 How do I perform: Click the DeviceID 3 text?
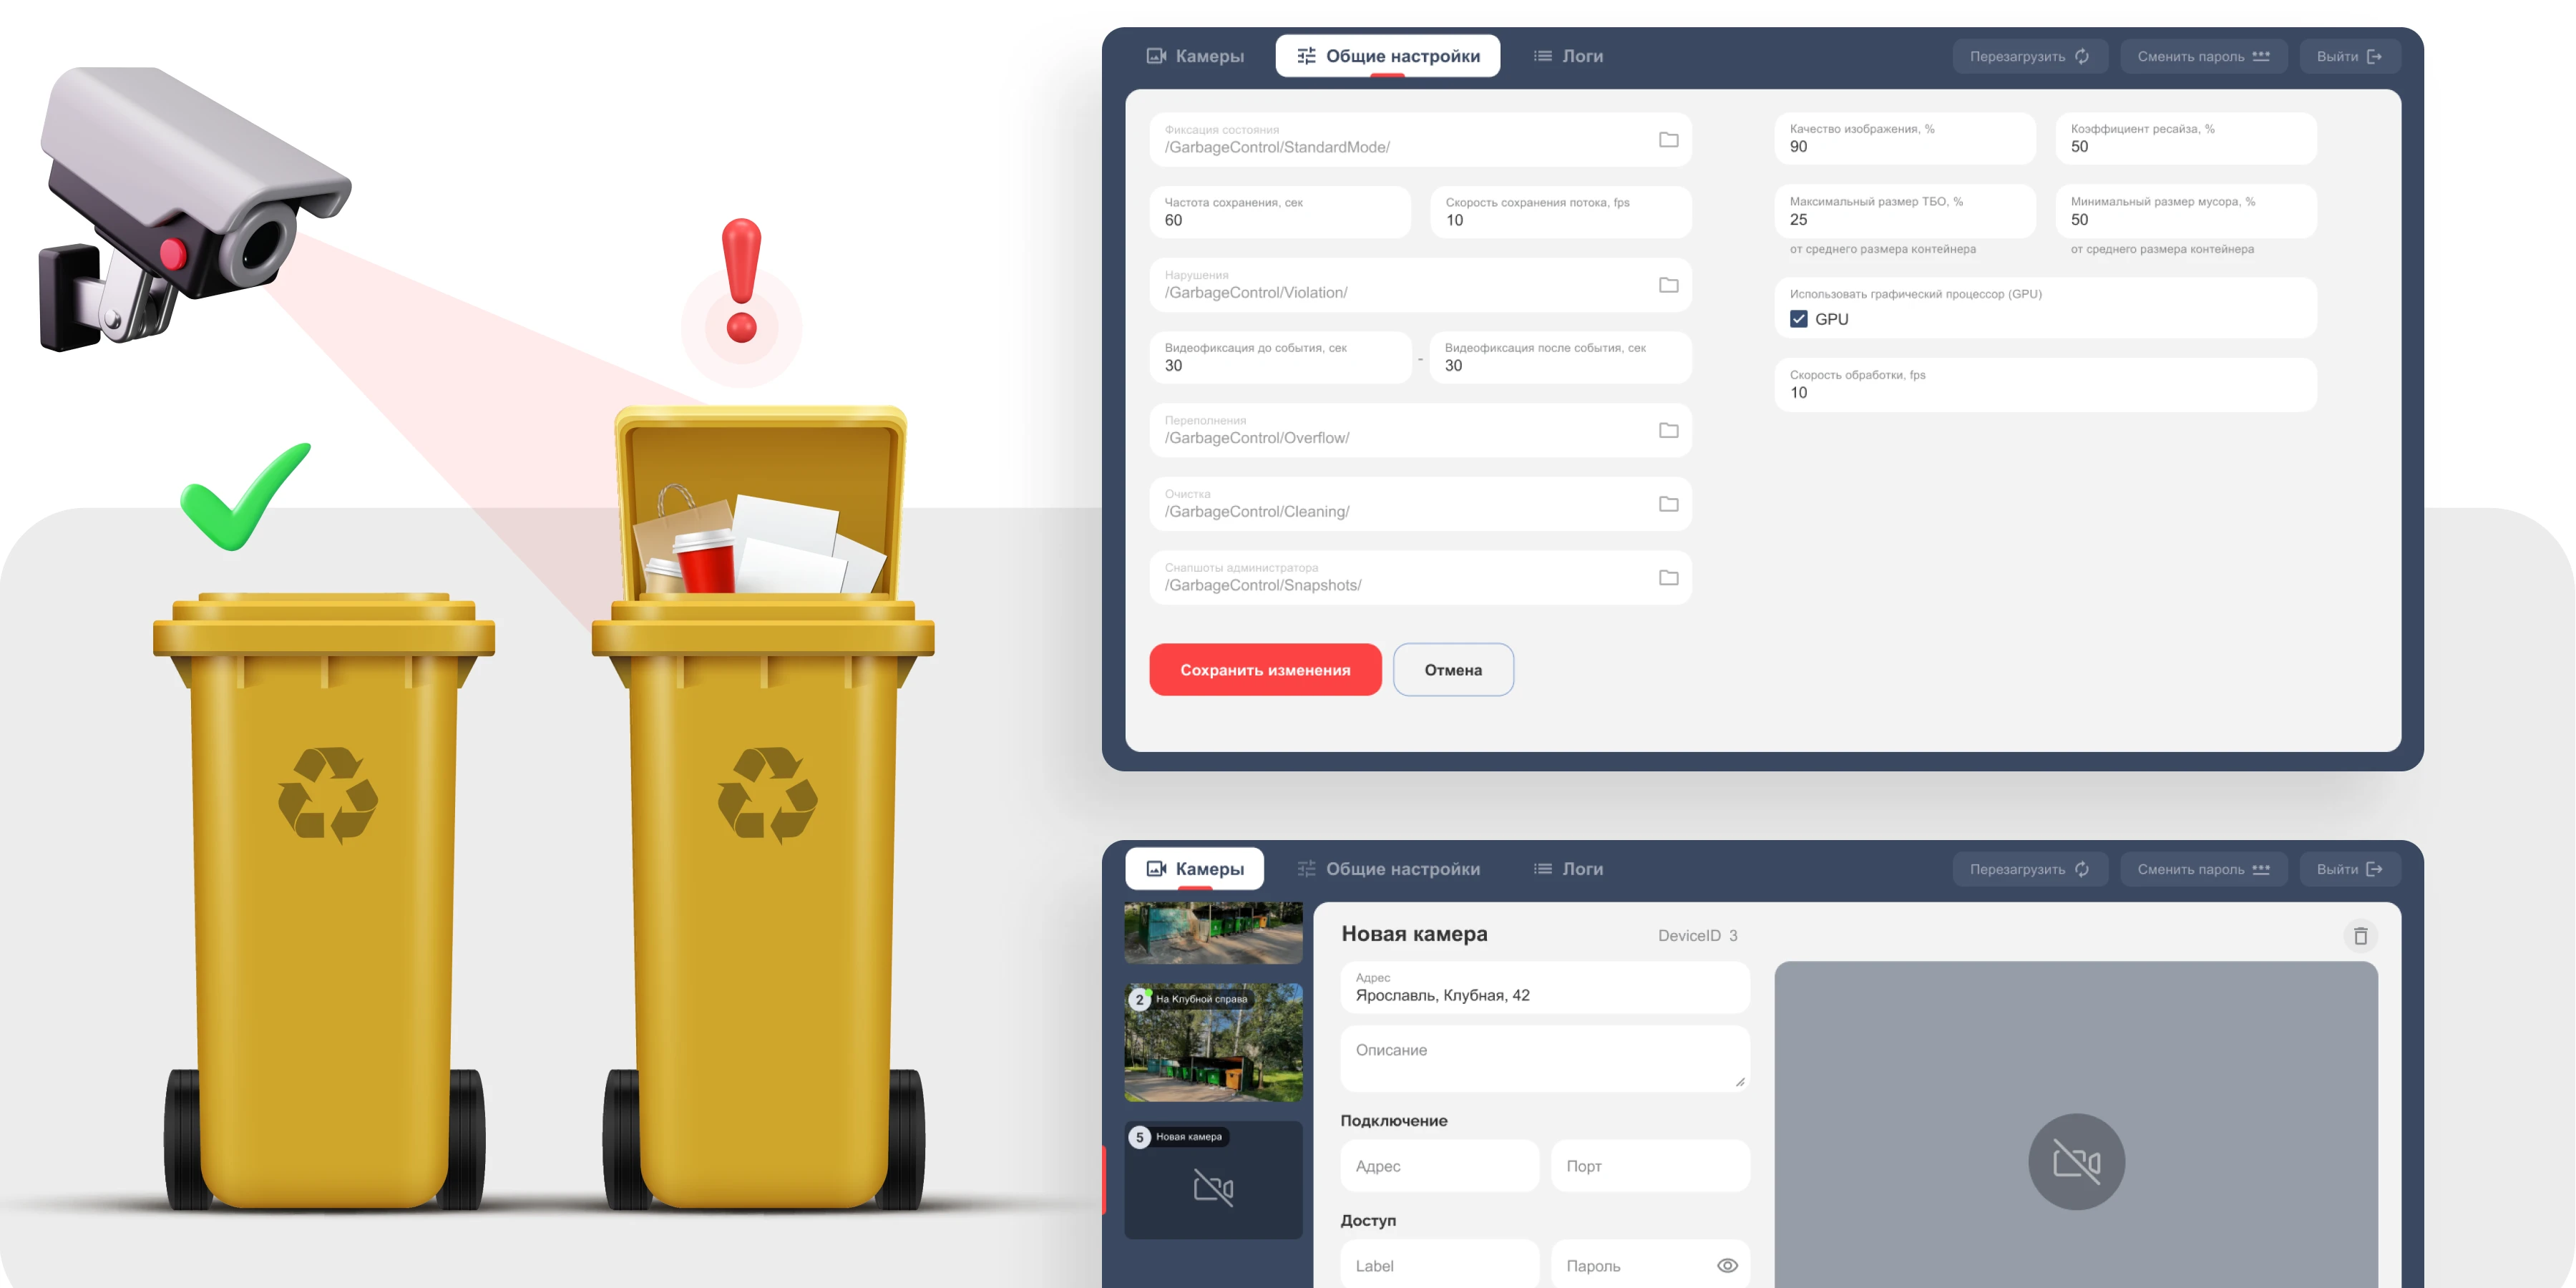click(x=1697, y=936)
